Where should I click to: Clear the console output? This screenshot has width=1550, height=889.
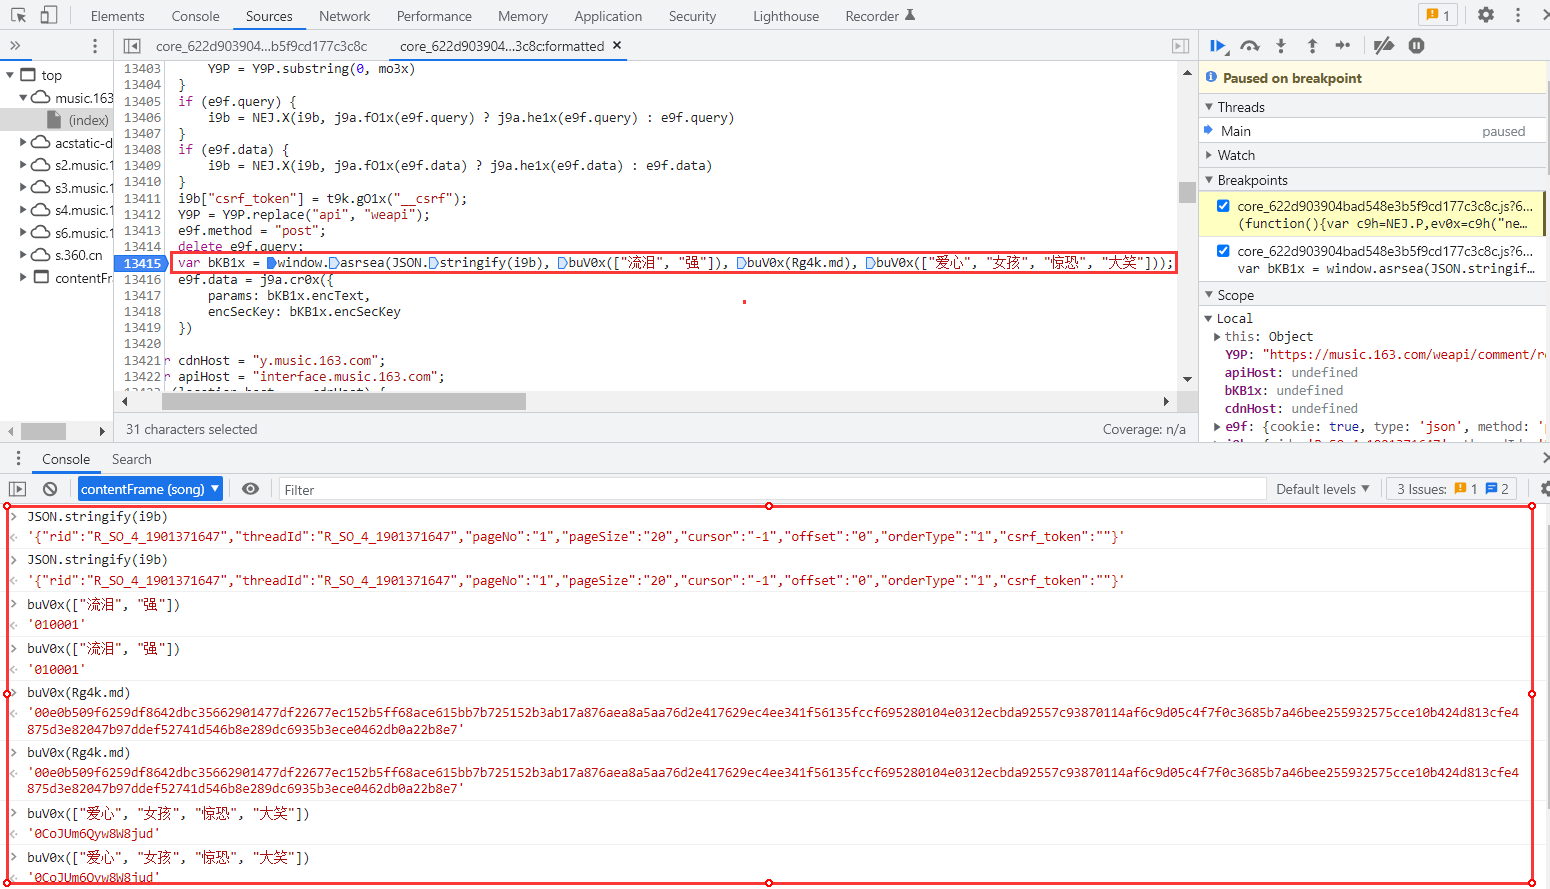coord(50,489)
